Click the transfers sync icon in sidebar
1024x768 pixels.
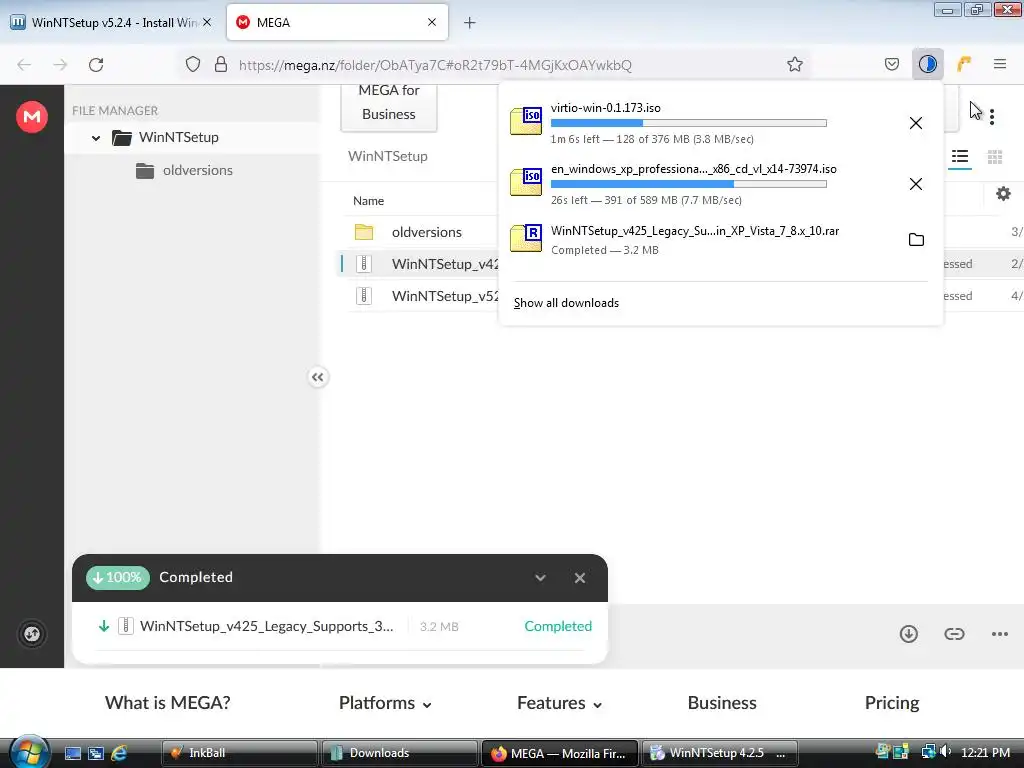pos(32,634)
